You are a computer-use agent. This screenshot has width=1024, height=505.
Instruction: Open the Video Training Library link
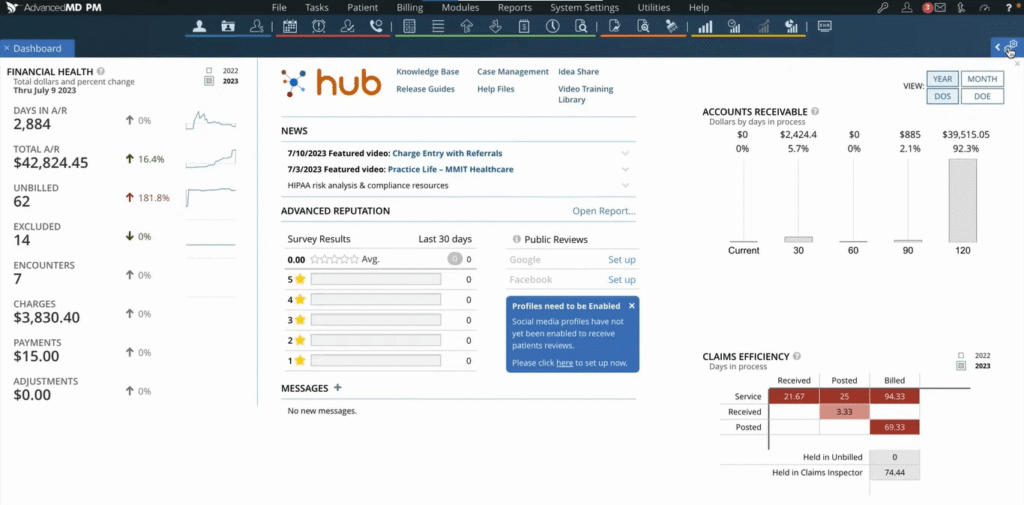click(x=585, y=94)
